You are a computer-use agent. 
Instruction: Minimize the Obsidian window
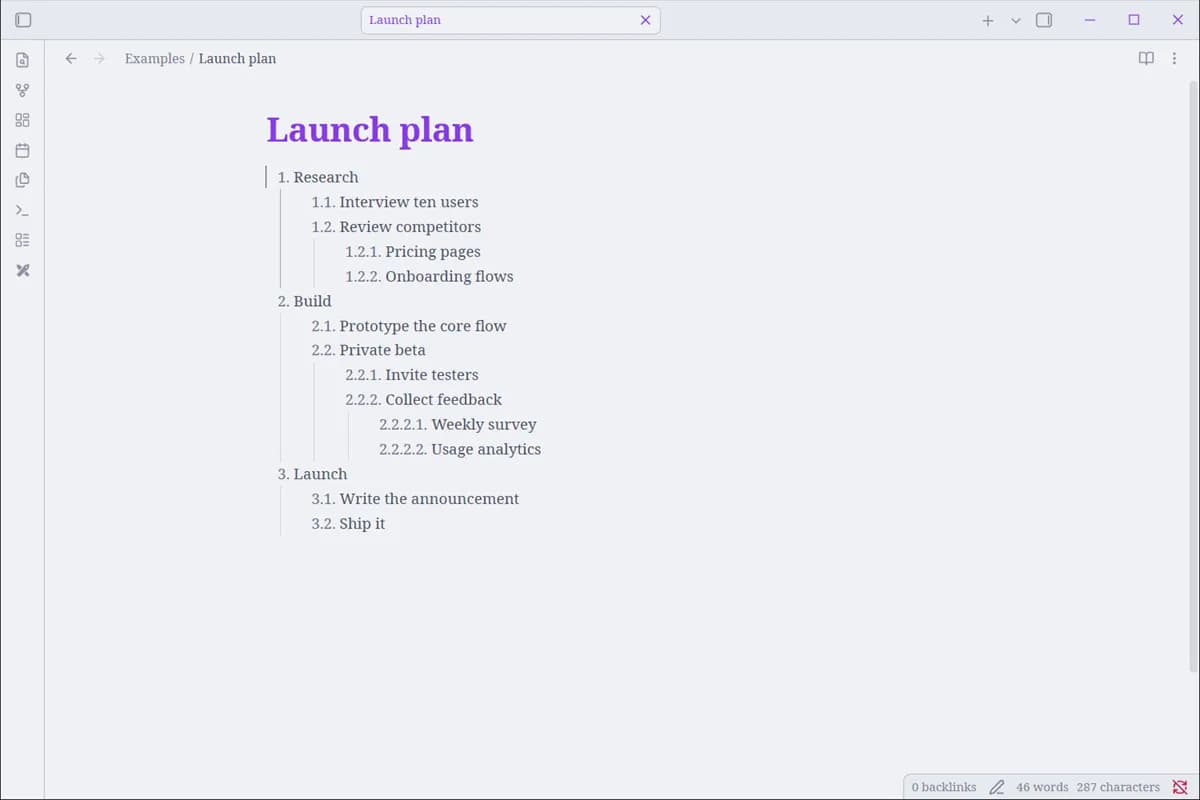pos(1090,20)
